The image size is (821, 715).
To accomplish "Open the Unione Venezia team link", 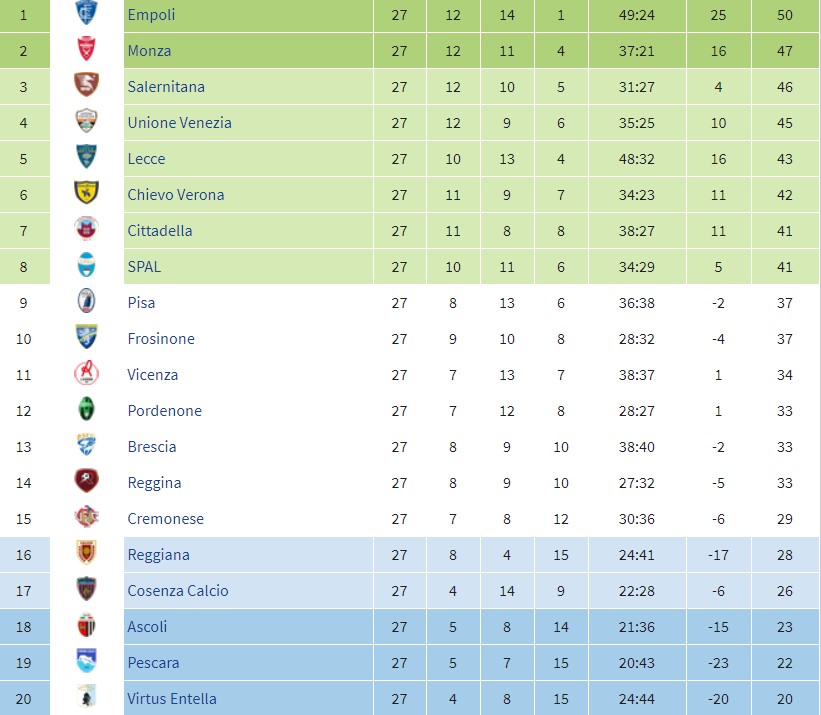I will (179, 123).
